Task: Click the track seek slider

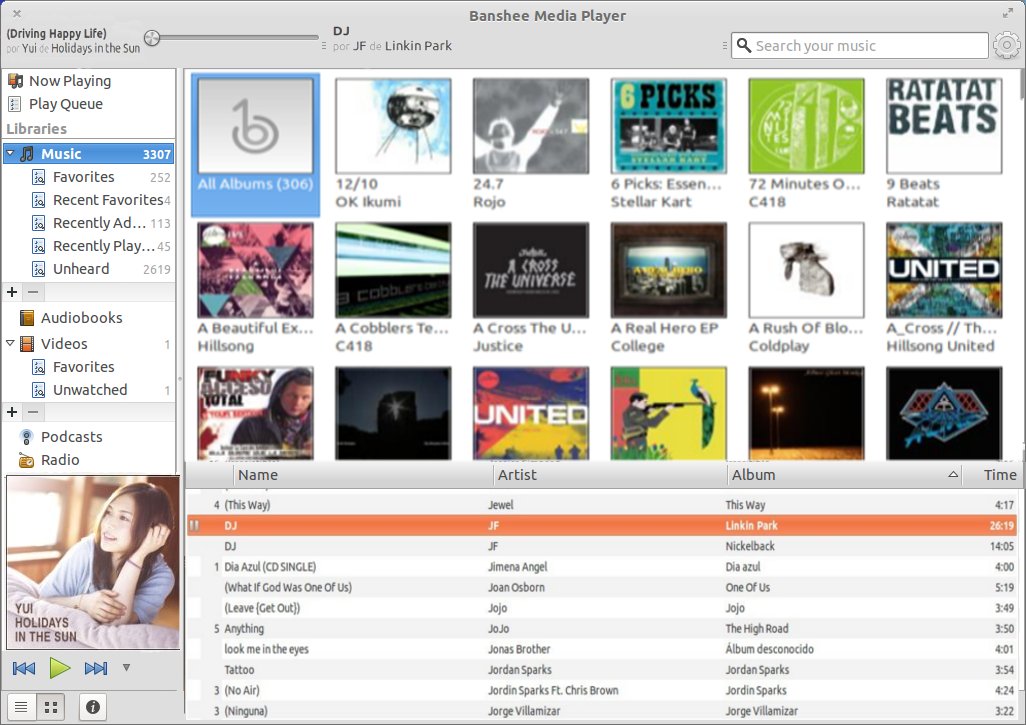Action: (x=232, y=38)
